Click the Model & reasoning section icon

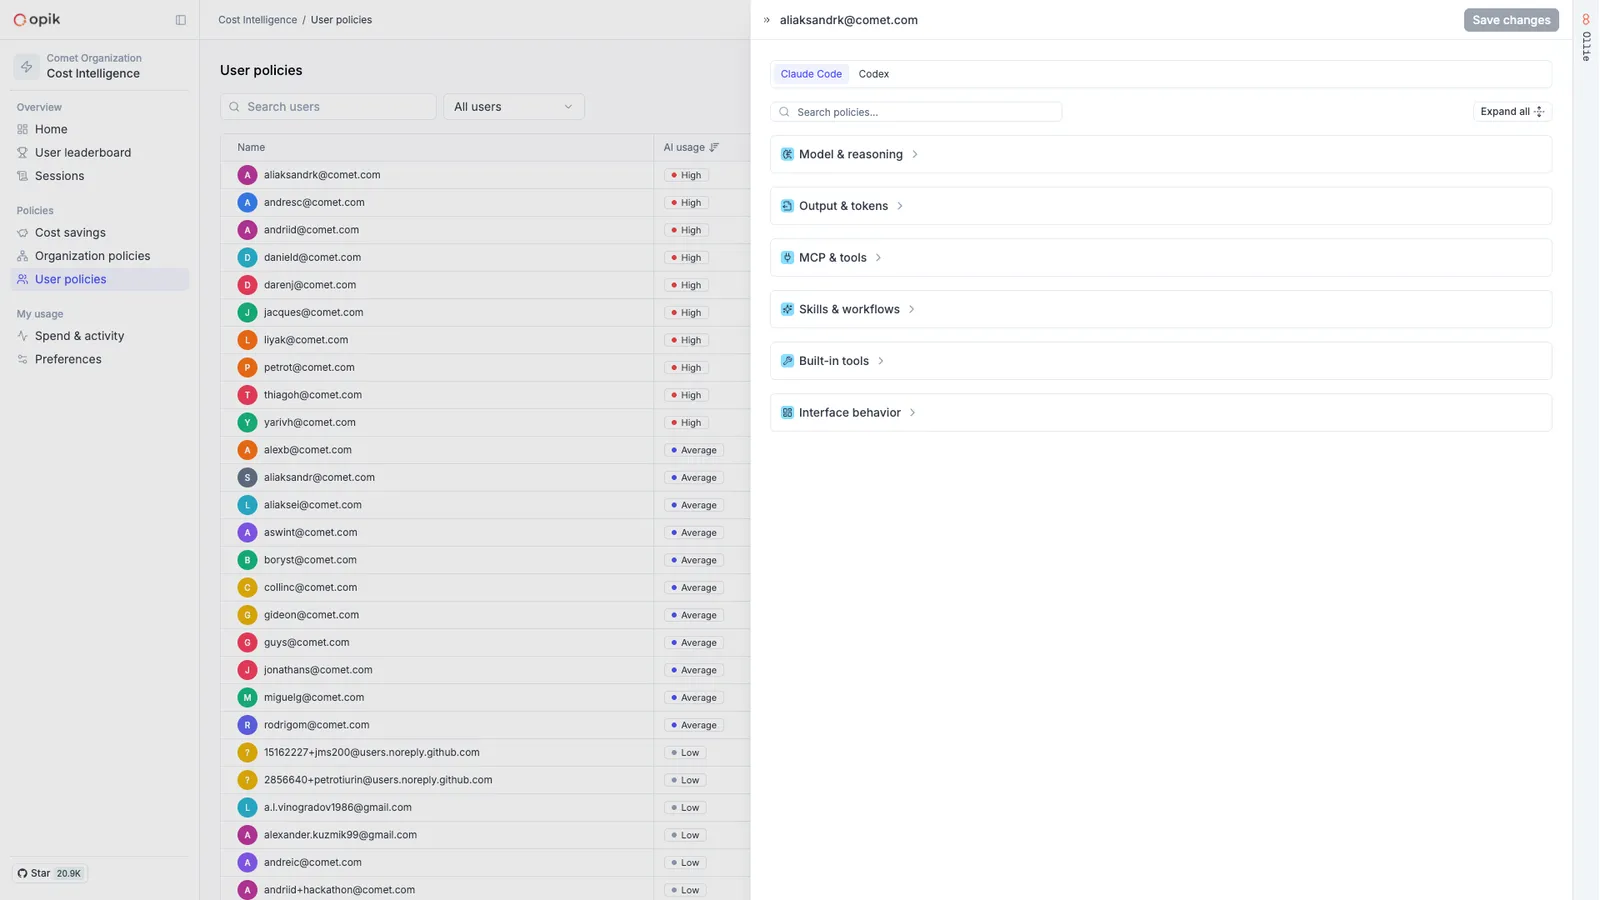pos(787,154)
